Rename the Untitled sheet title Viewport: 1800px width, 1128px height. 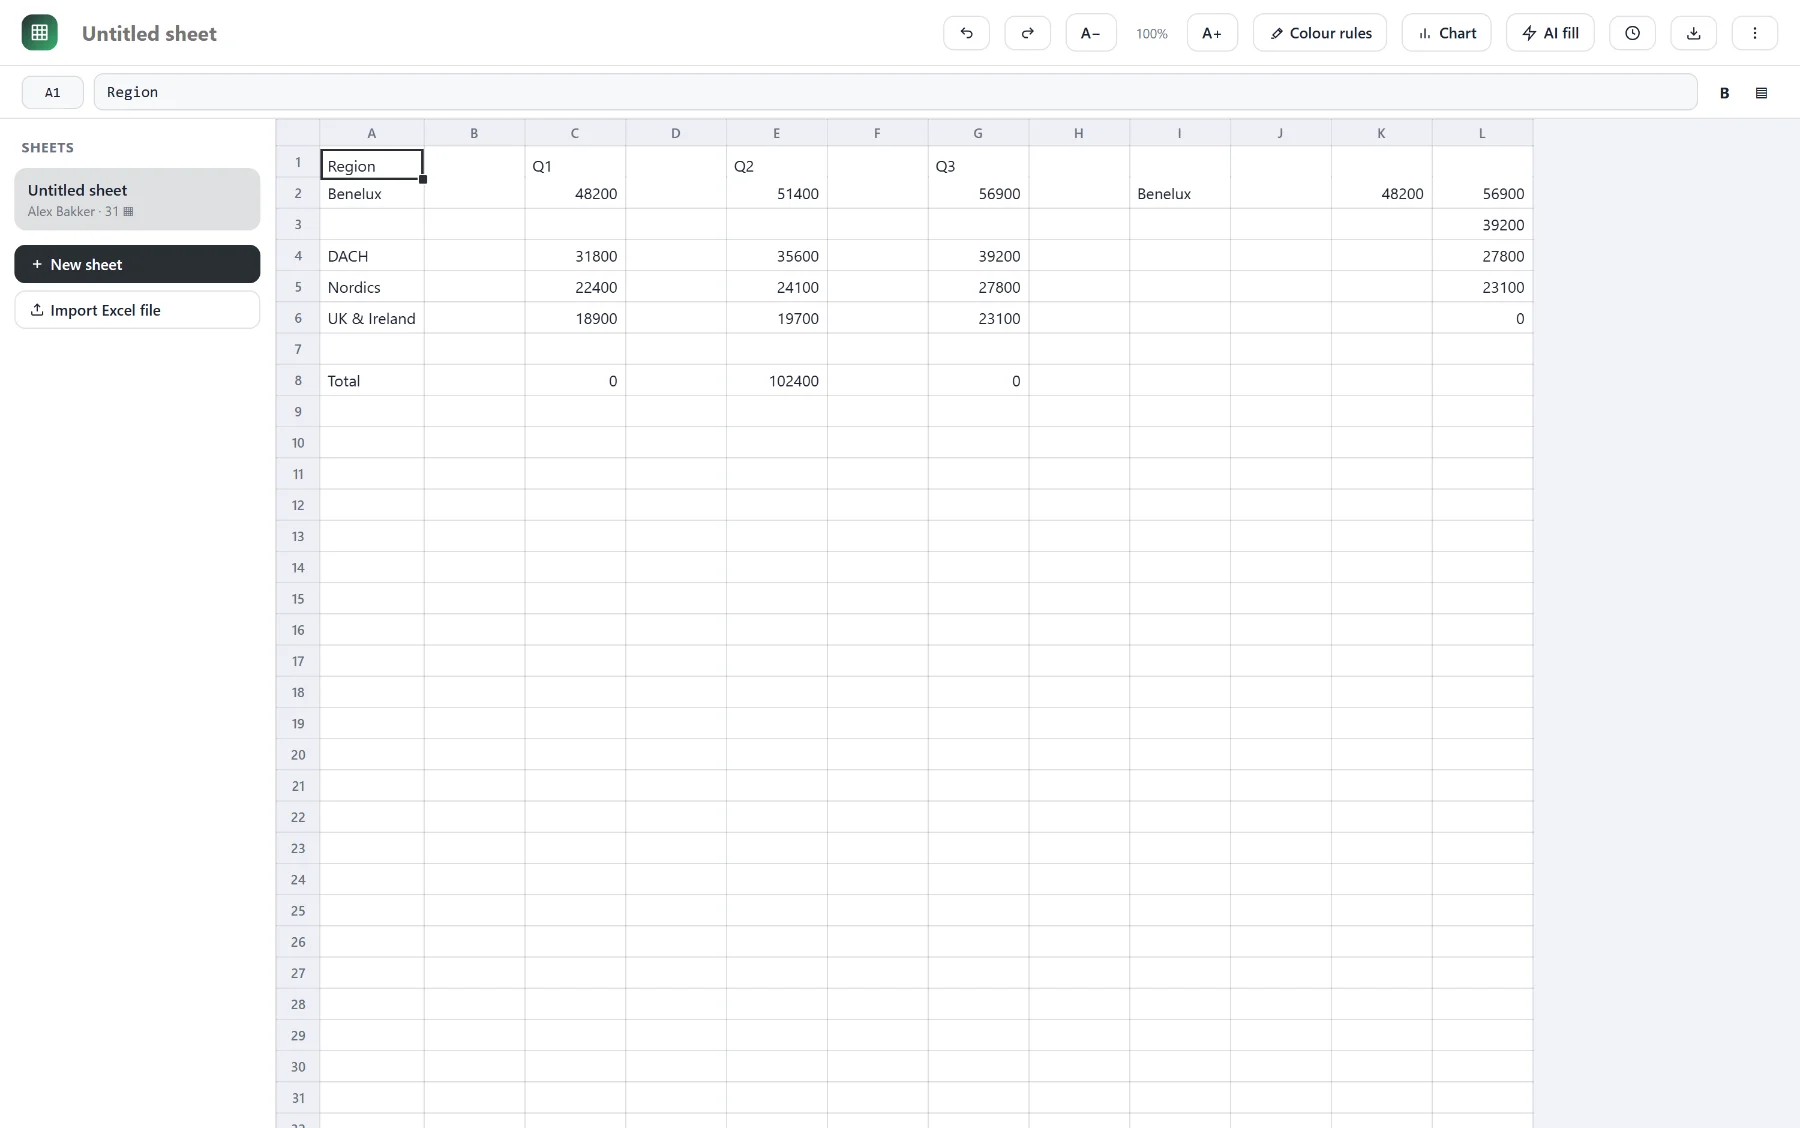pos(149,33)
